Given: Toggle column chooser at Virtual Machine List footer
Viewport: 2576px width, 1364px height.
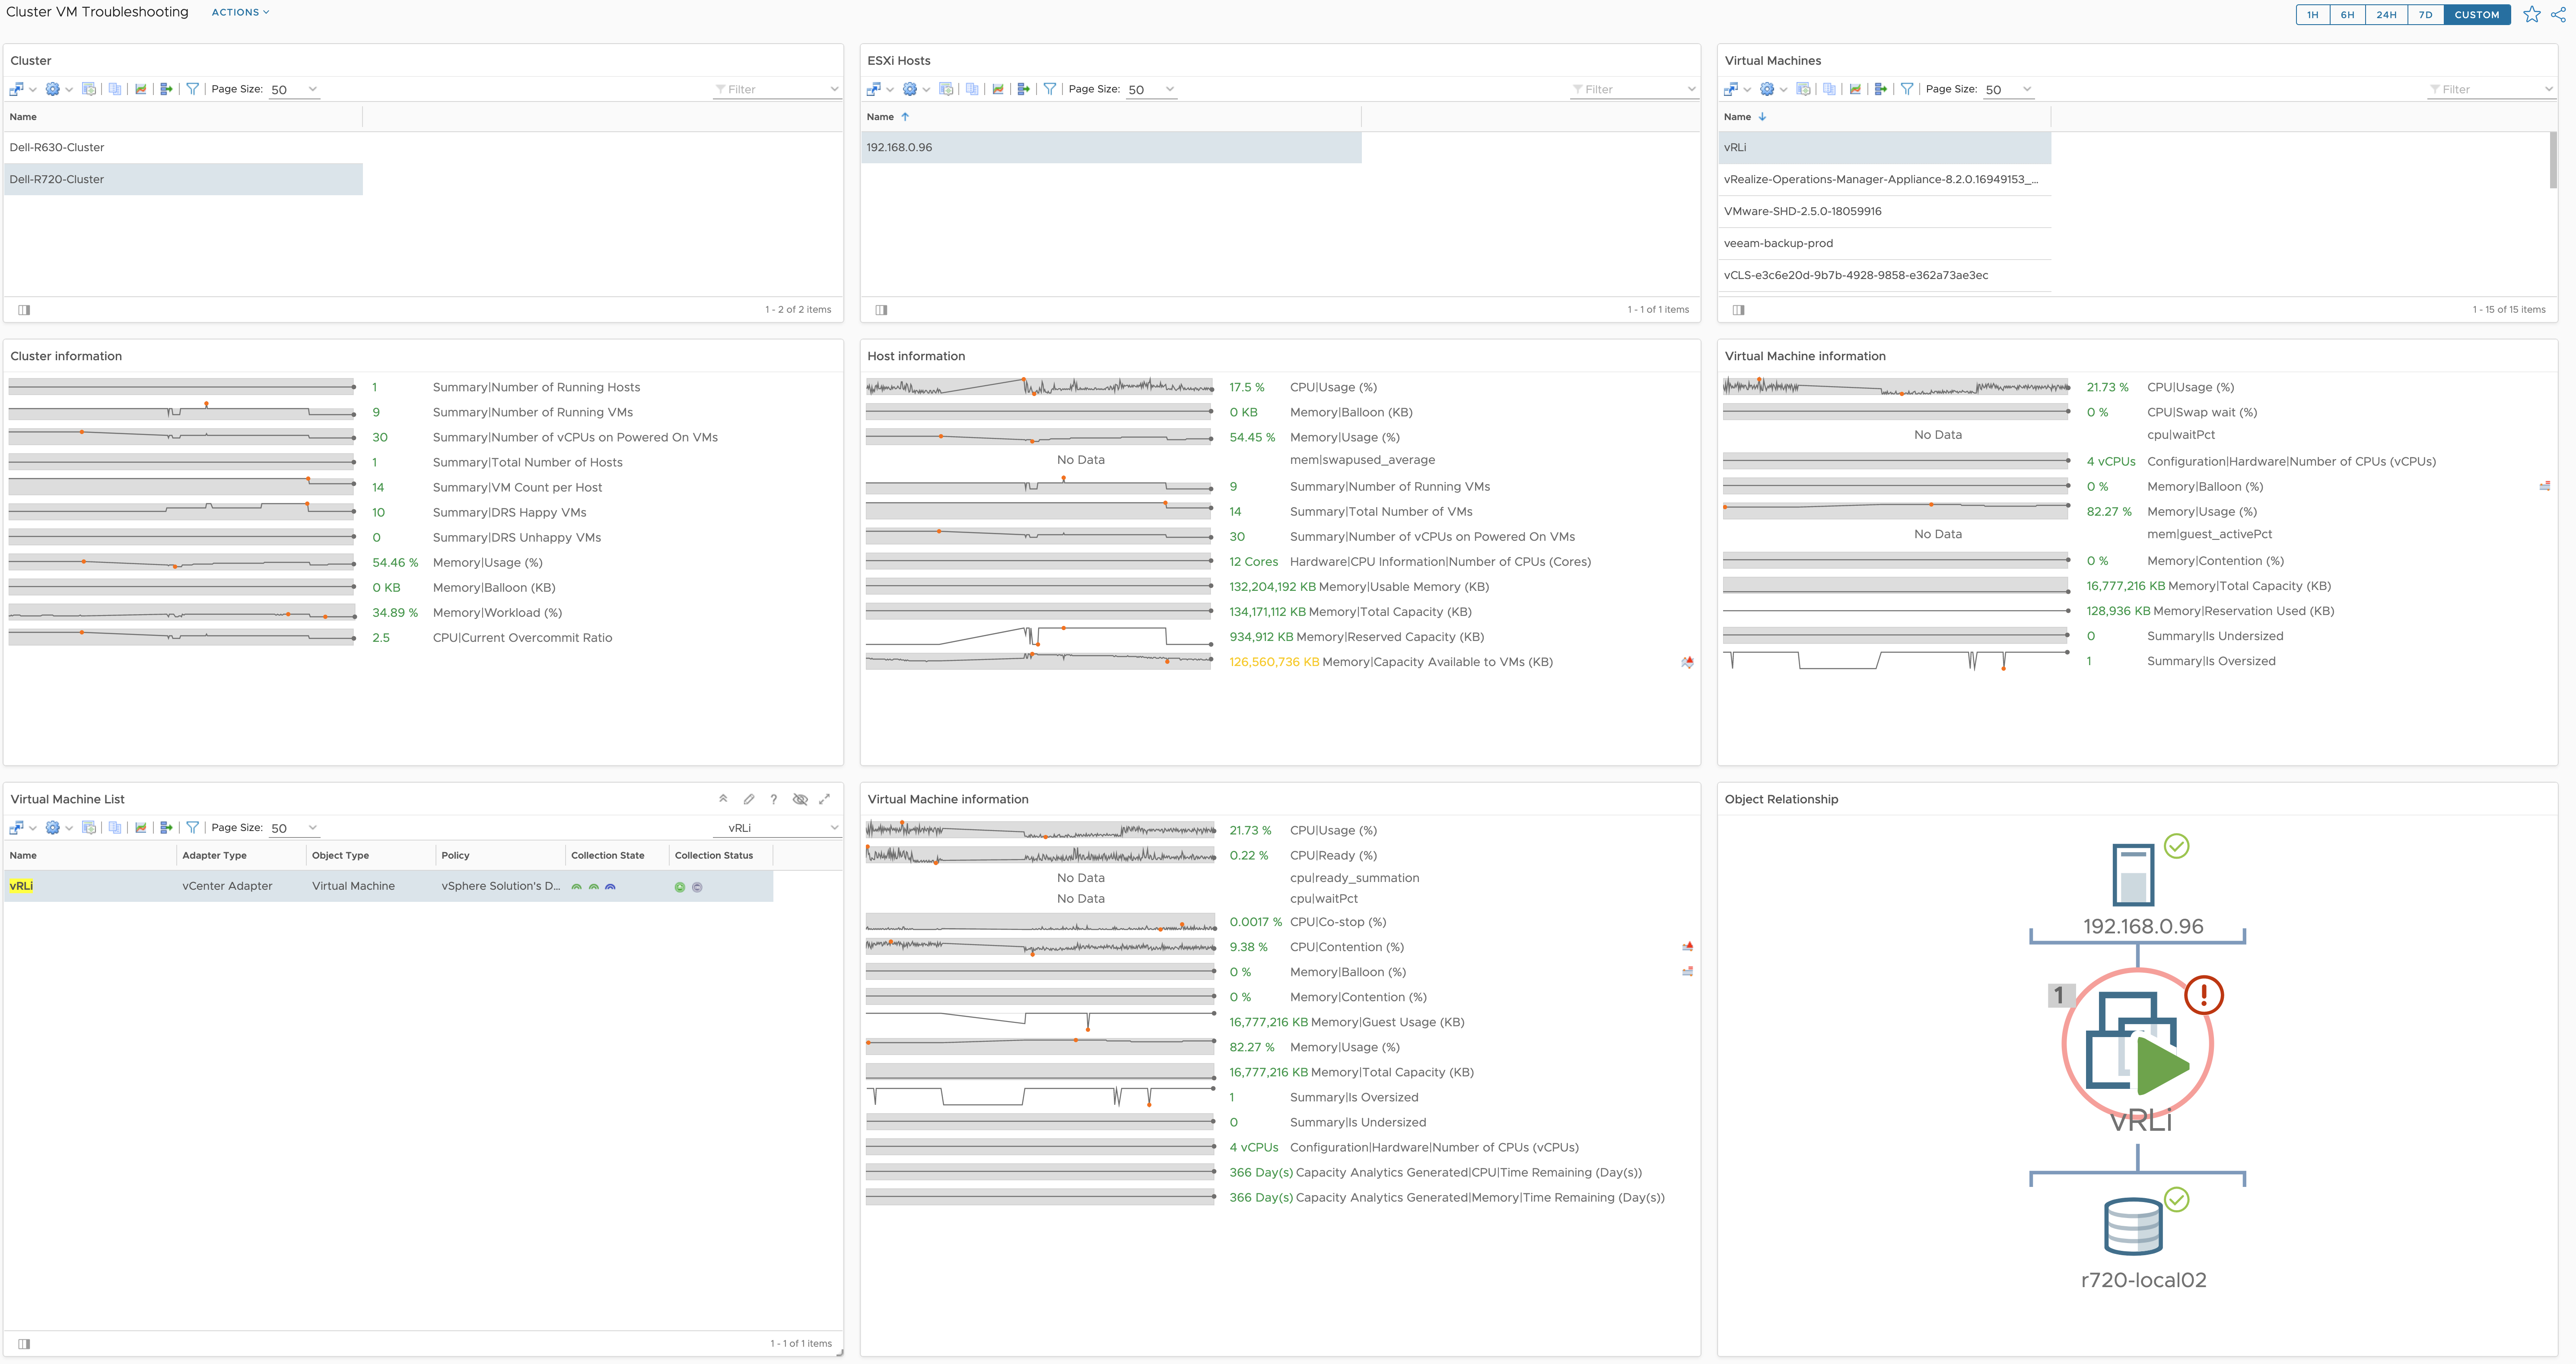Looking at the screenshot, I should click(24, 1344).
